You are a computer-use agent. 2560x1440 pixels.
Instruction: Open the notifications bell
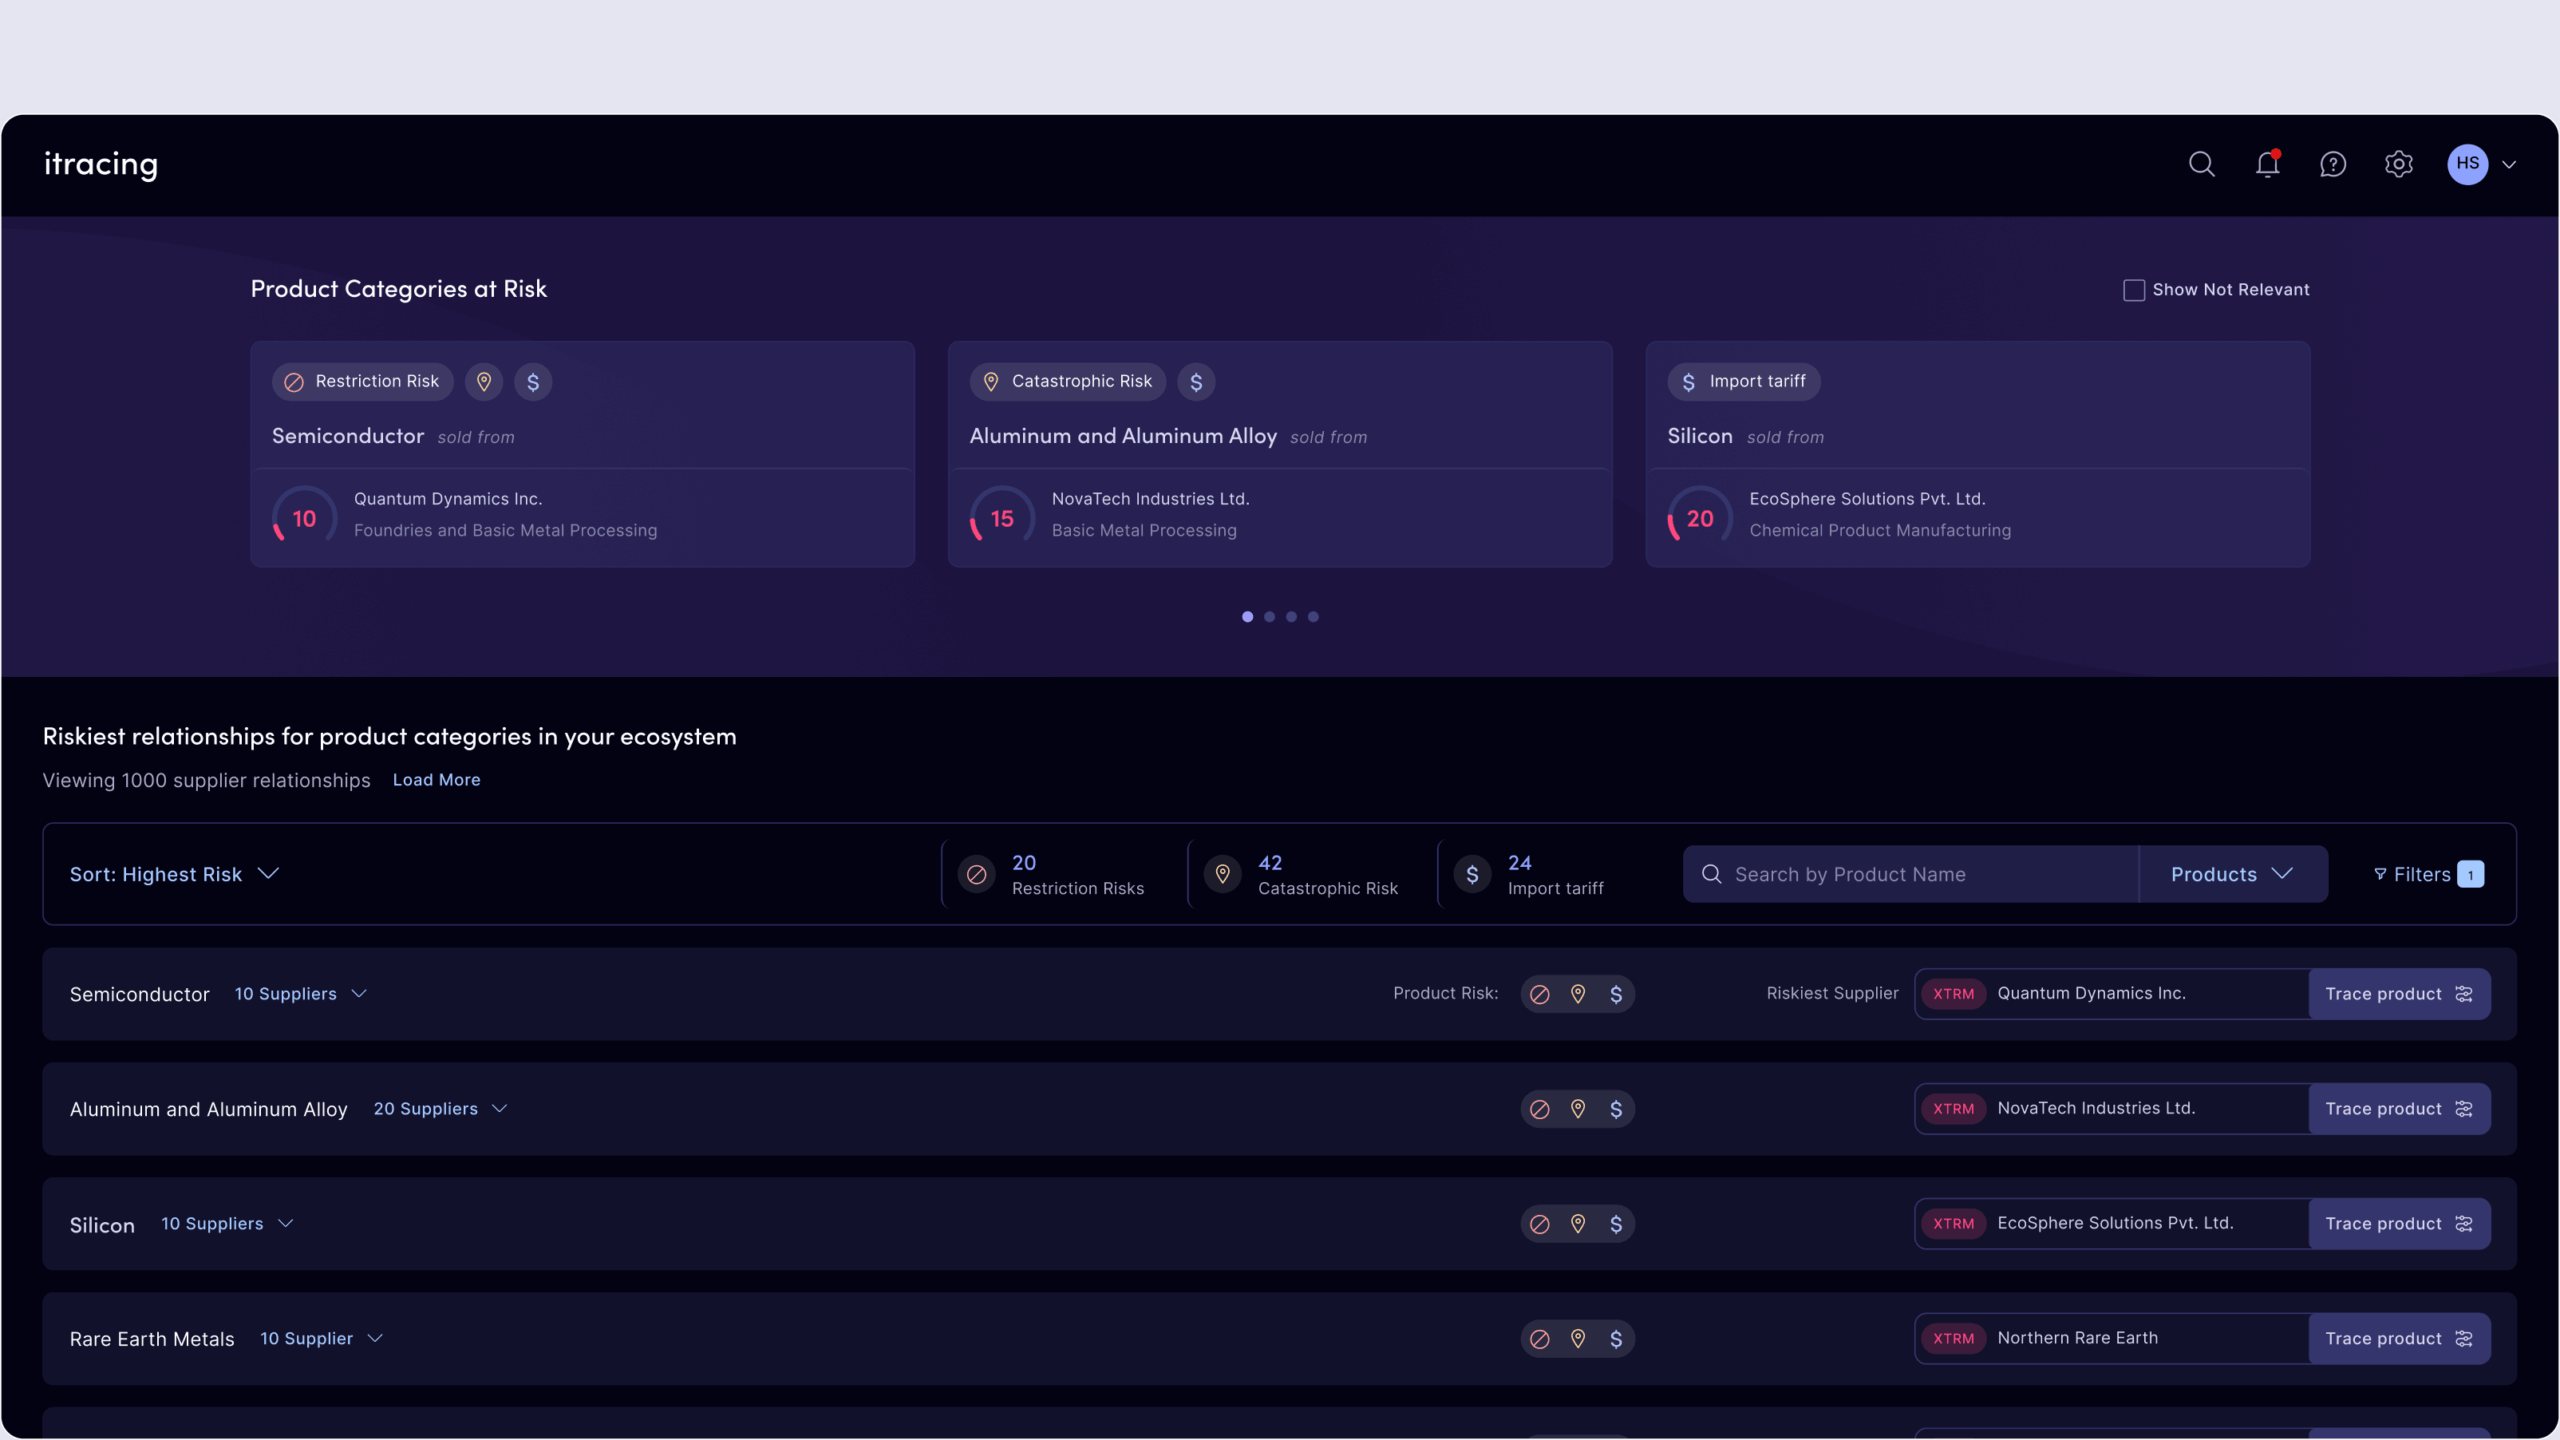[x=2267, y=164]
